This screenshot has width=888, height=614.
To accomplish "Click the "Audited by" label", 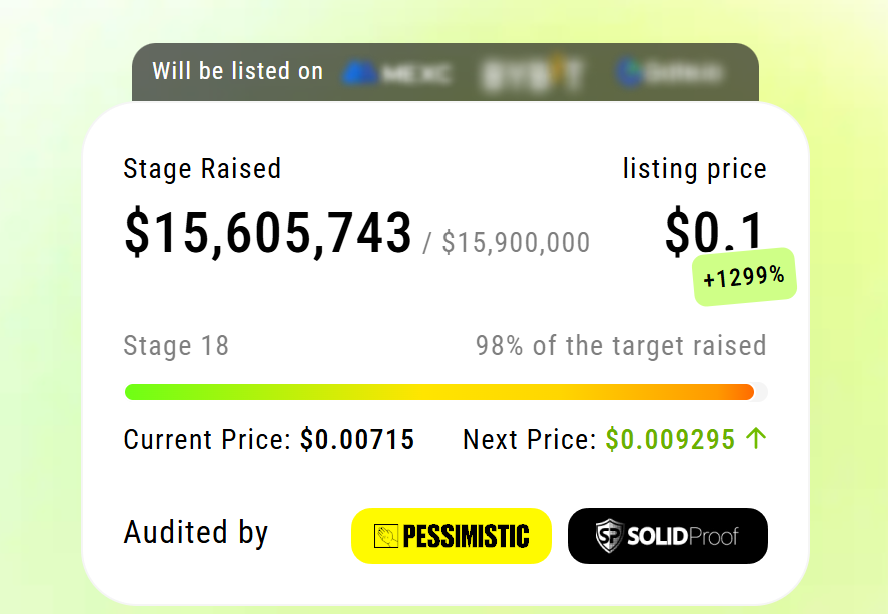I will coord(196,532).
